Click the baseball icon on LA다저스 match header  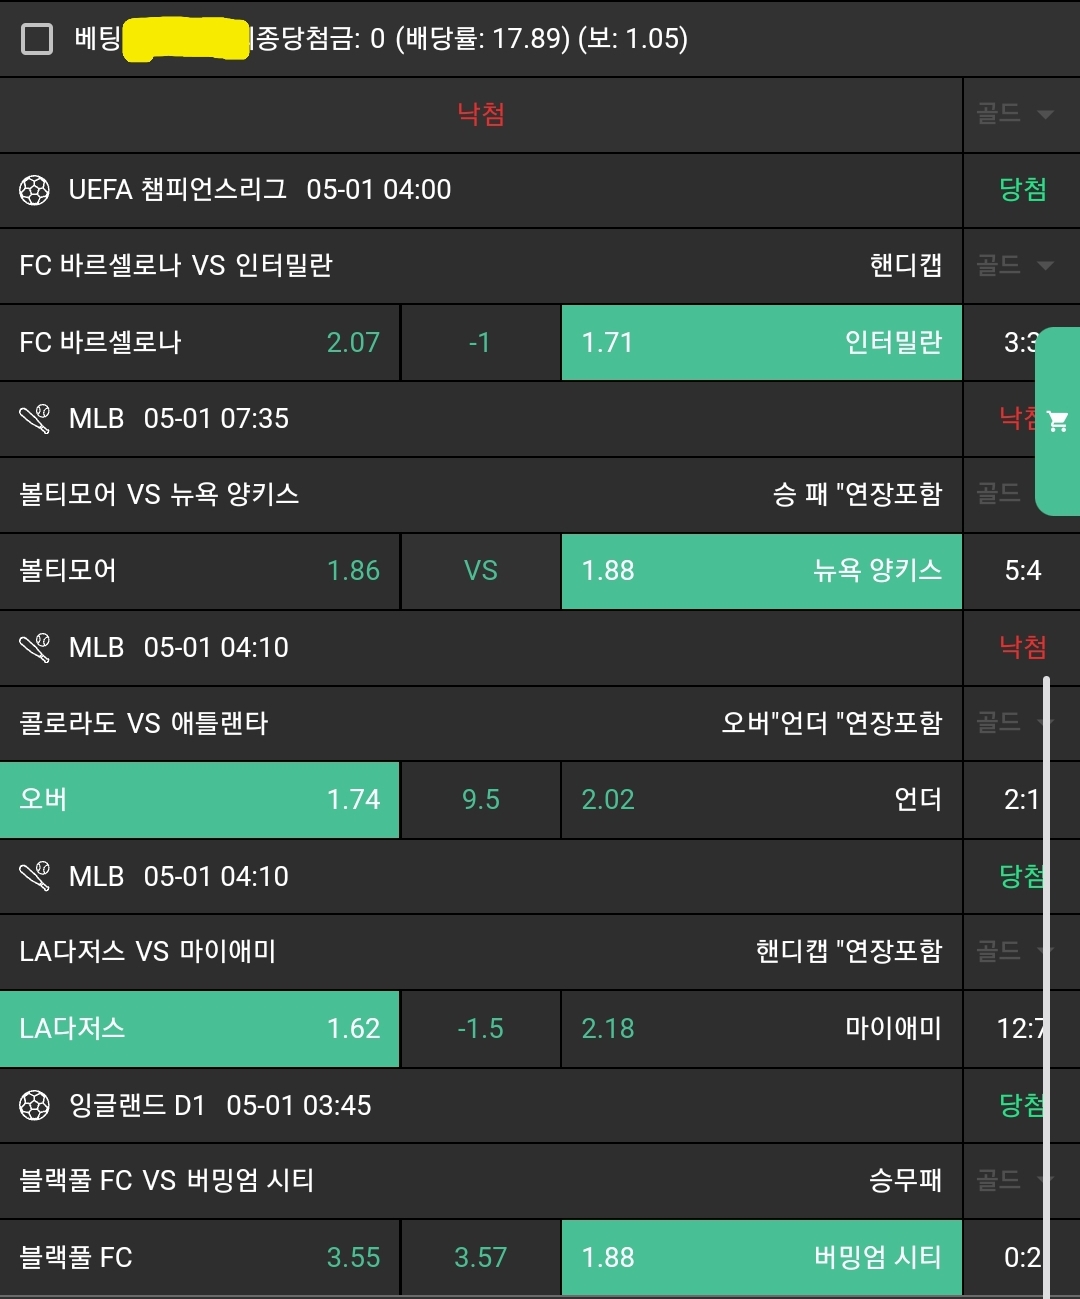tap(34, 877)
